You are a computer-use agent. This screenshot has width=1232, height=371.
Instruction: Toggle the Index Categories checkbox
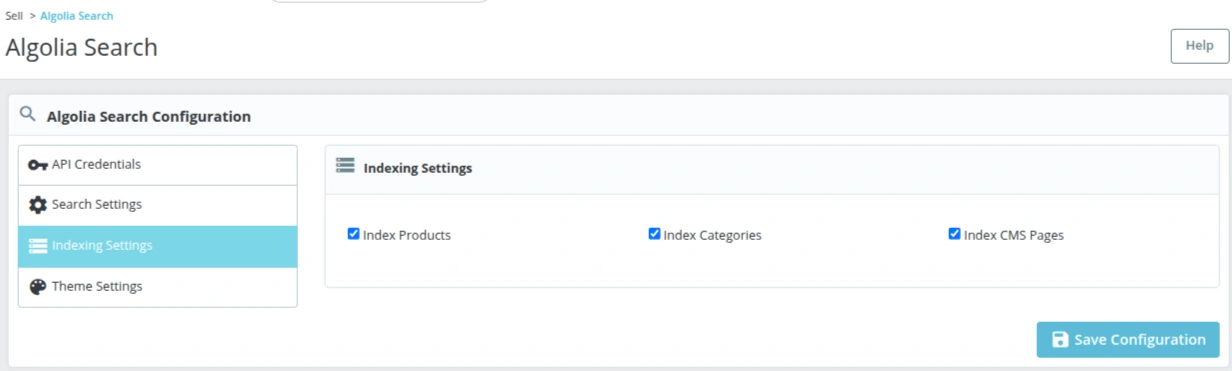654,234
